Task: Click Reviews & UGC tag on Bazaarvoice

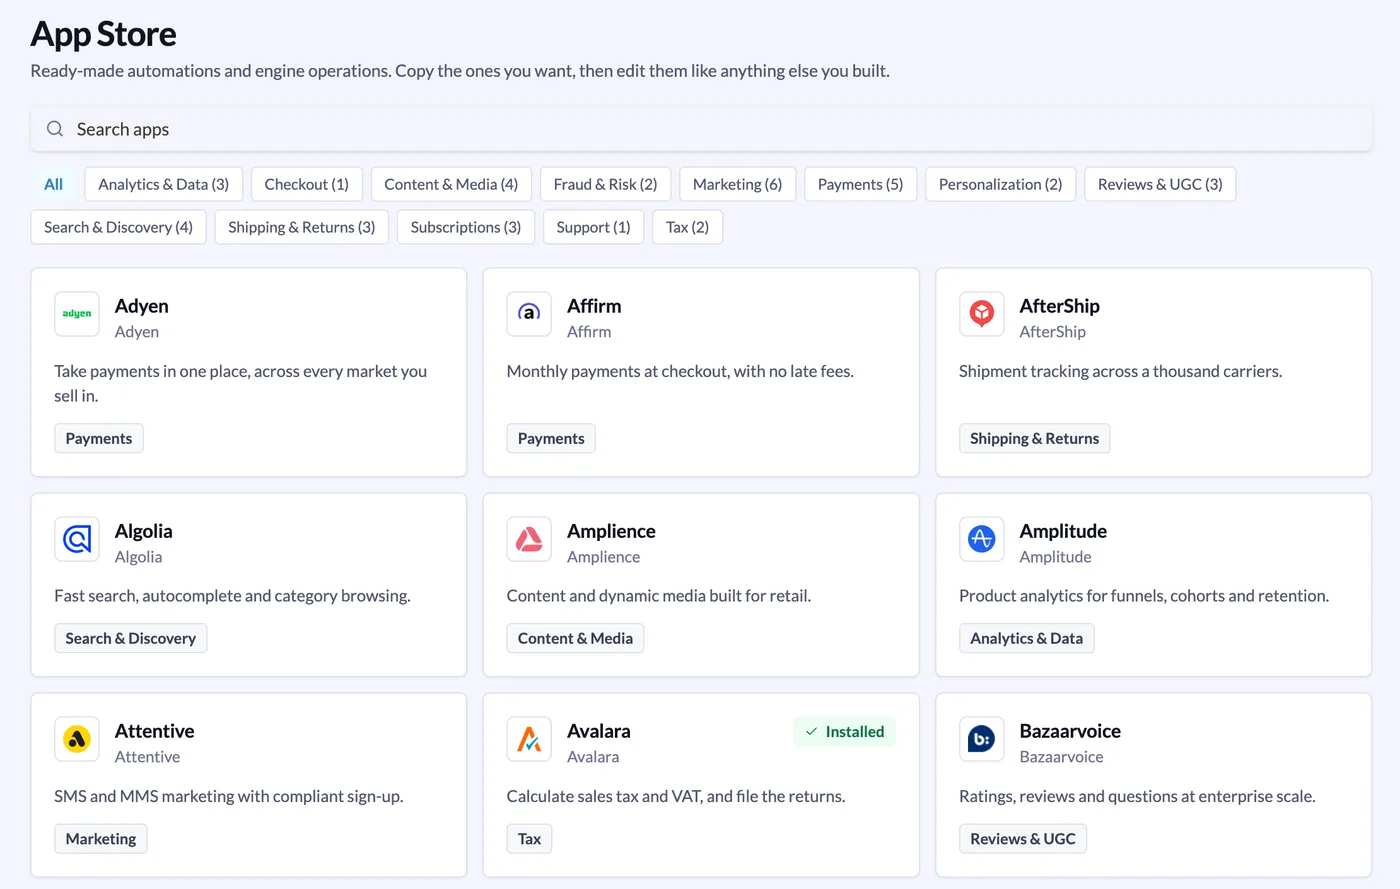Action: (1023, 838)
